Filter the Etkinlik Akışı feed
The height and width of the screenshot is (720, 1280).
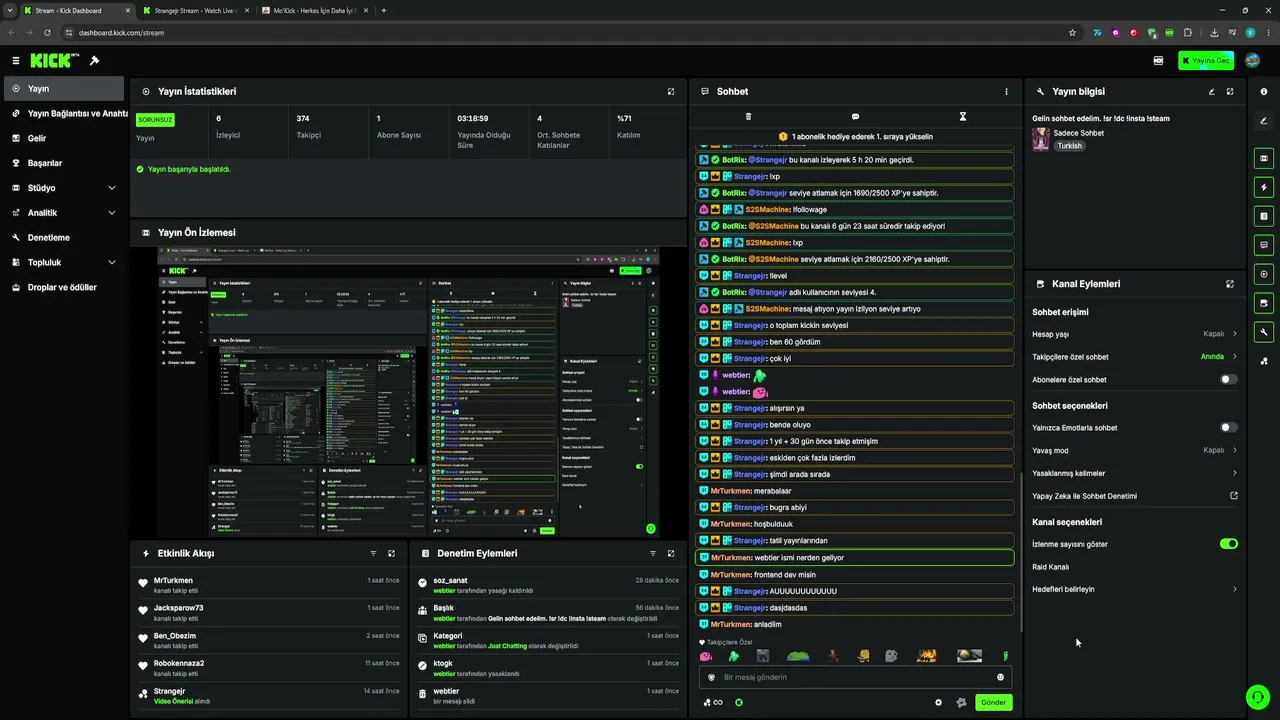tap(373, 553)
